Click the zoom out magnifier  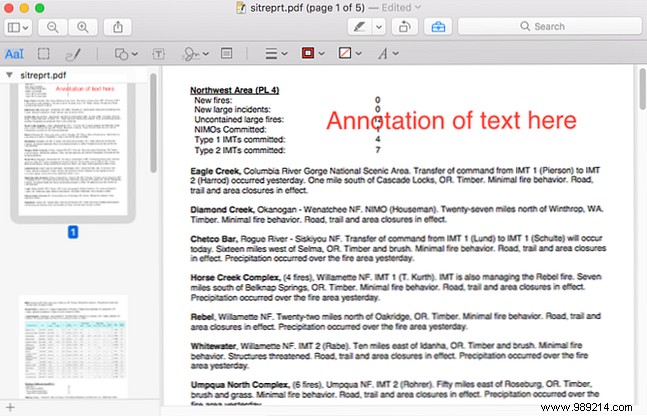[x=52, y=27]
